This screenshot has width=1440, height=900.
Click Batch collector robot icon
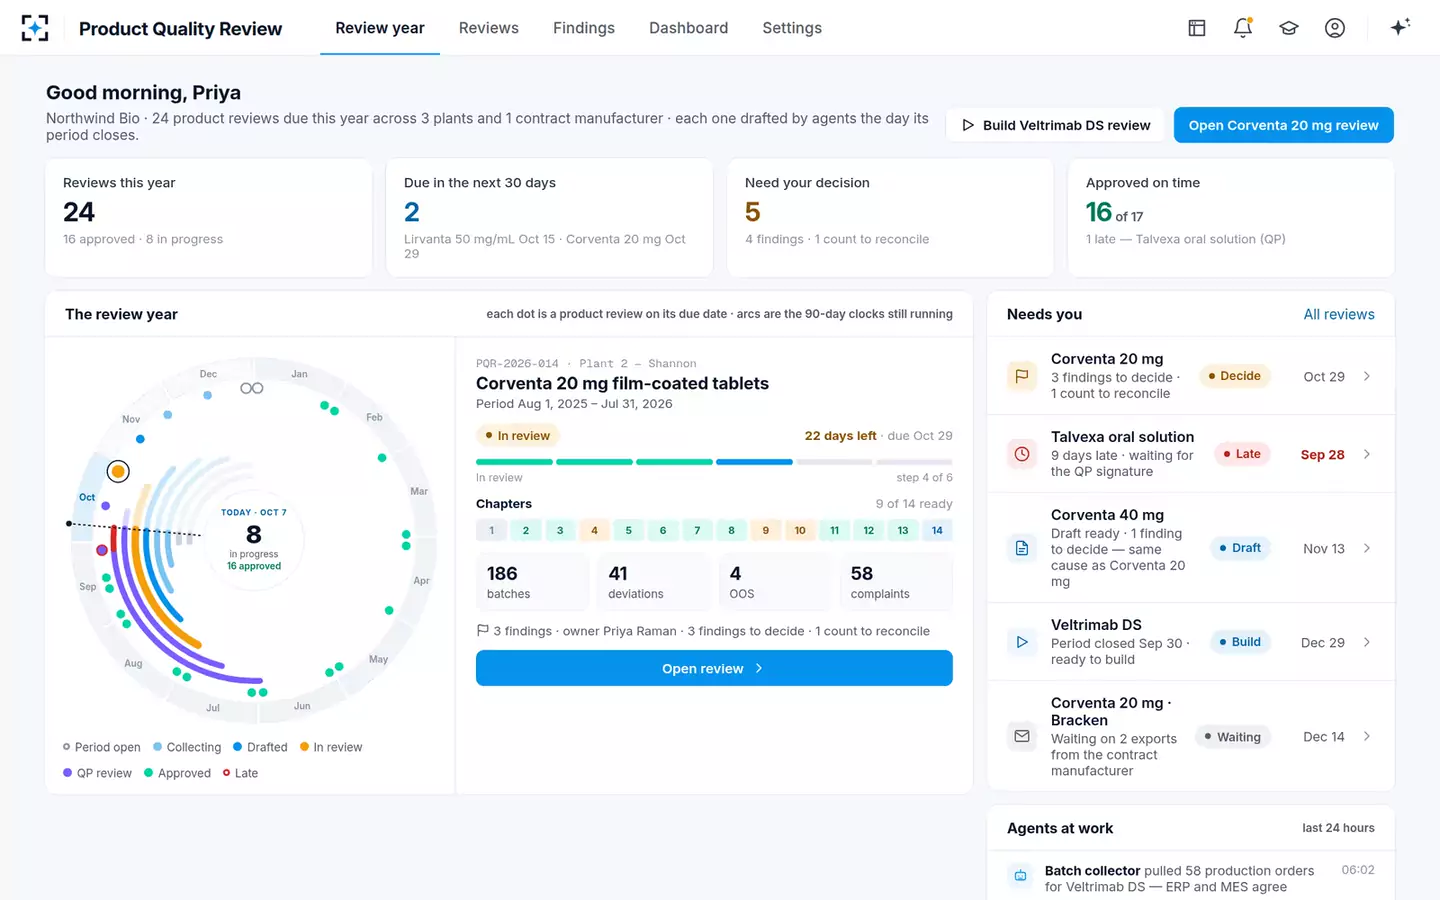[1020, 876]
